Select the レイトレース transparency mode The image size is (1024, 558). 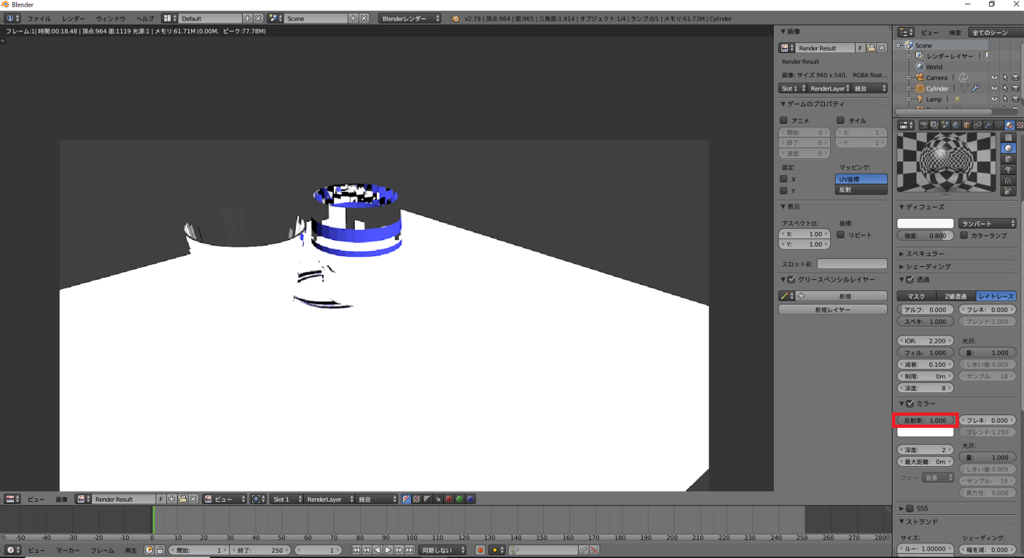pyautogui.click(x=996, y=296)
